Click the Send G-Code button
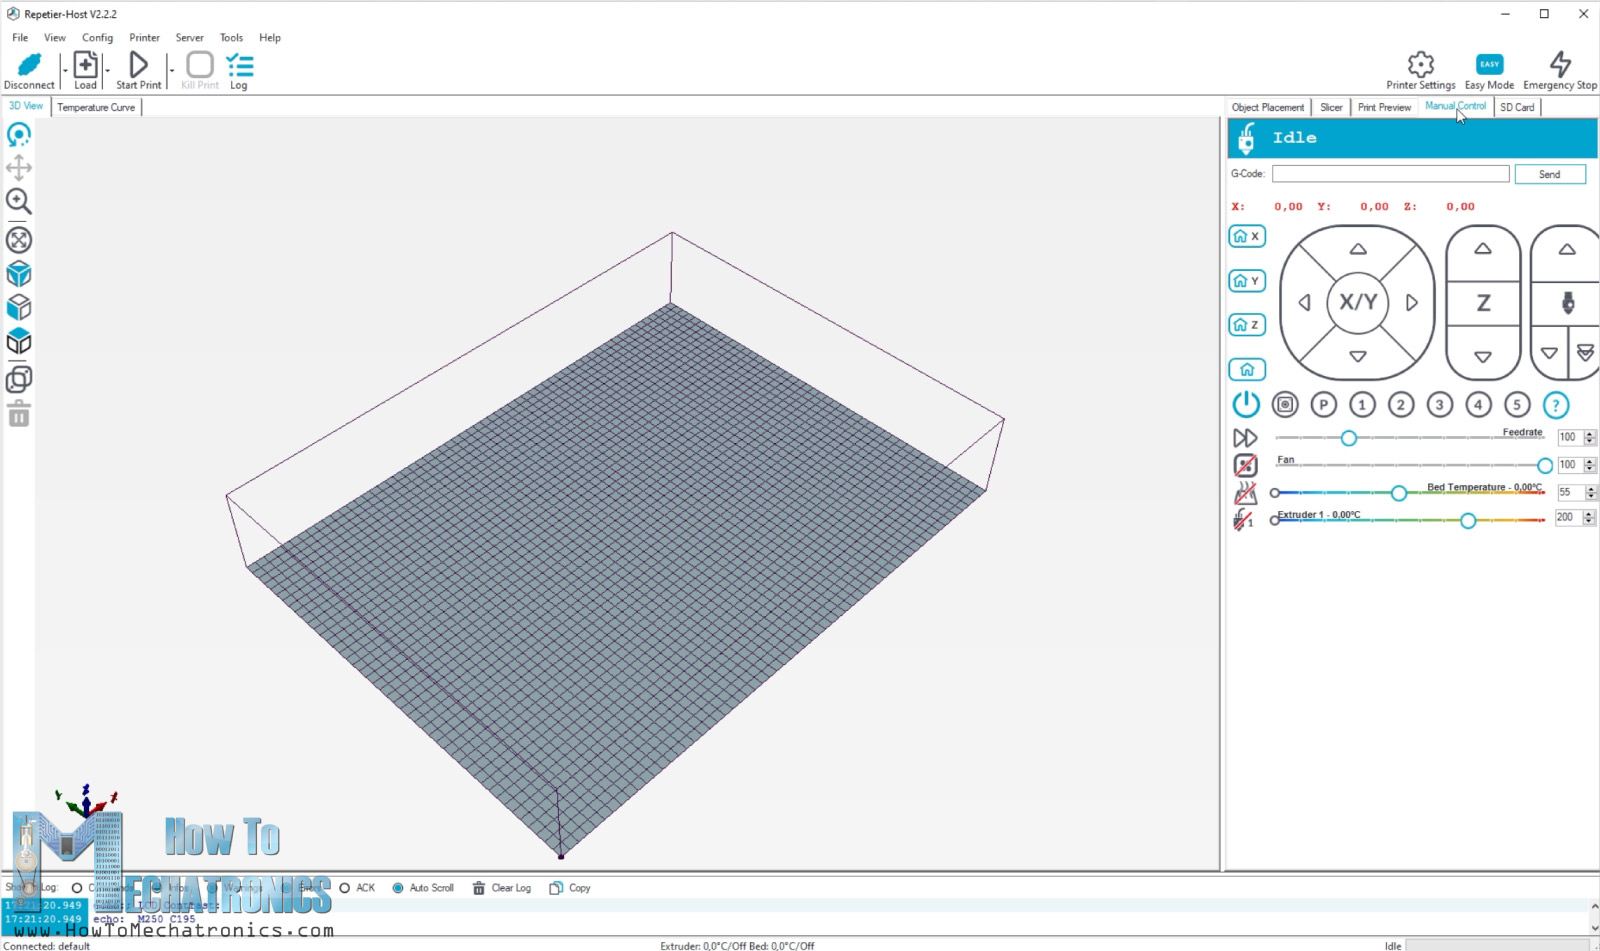Viewport: 1600px width, 951px height. pos(1550,173)
